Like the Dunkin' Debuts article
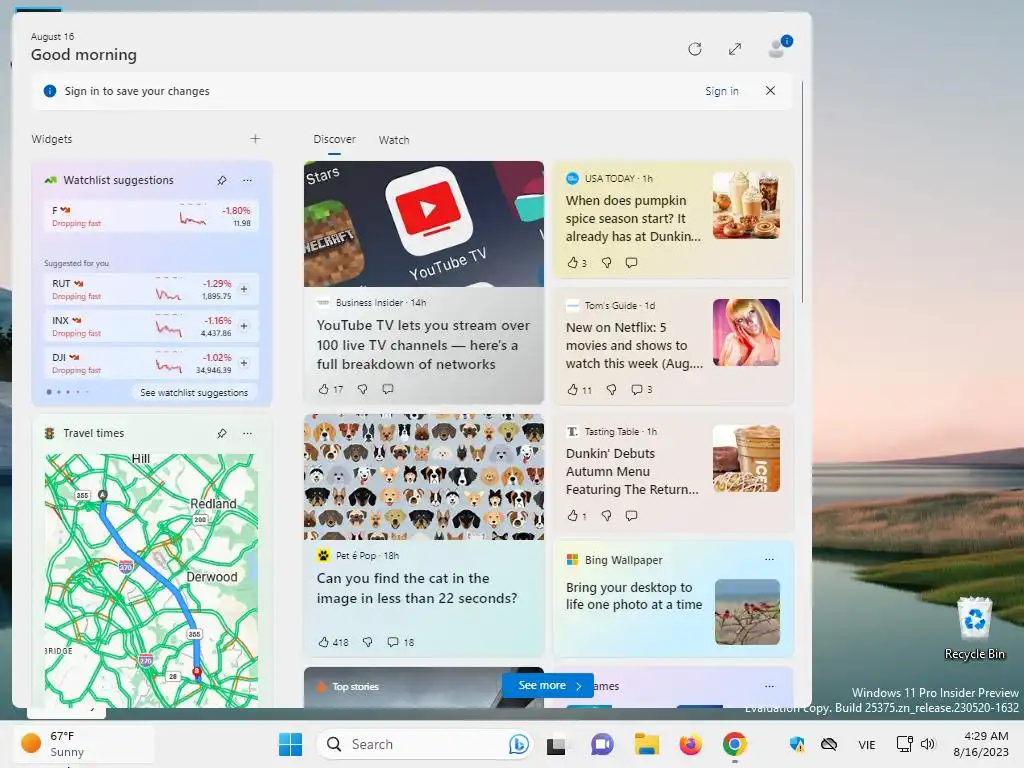The height and width of the screenshot is (768, 1024). pyautogui.click(x=573, y=515)
